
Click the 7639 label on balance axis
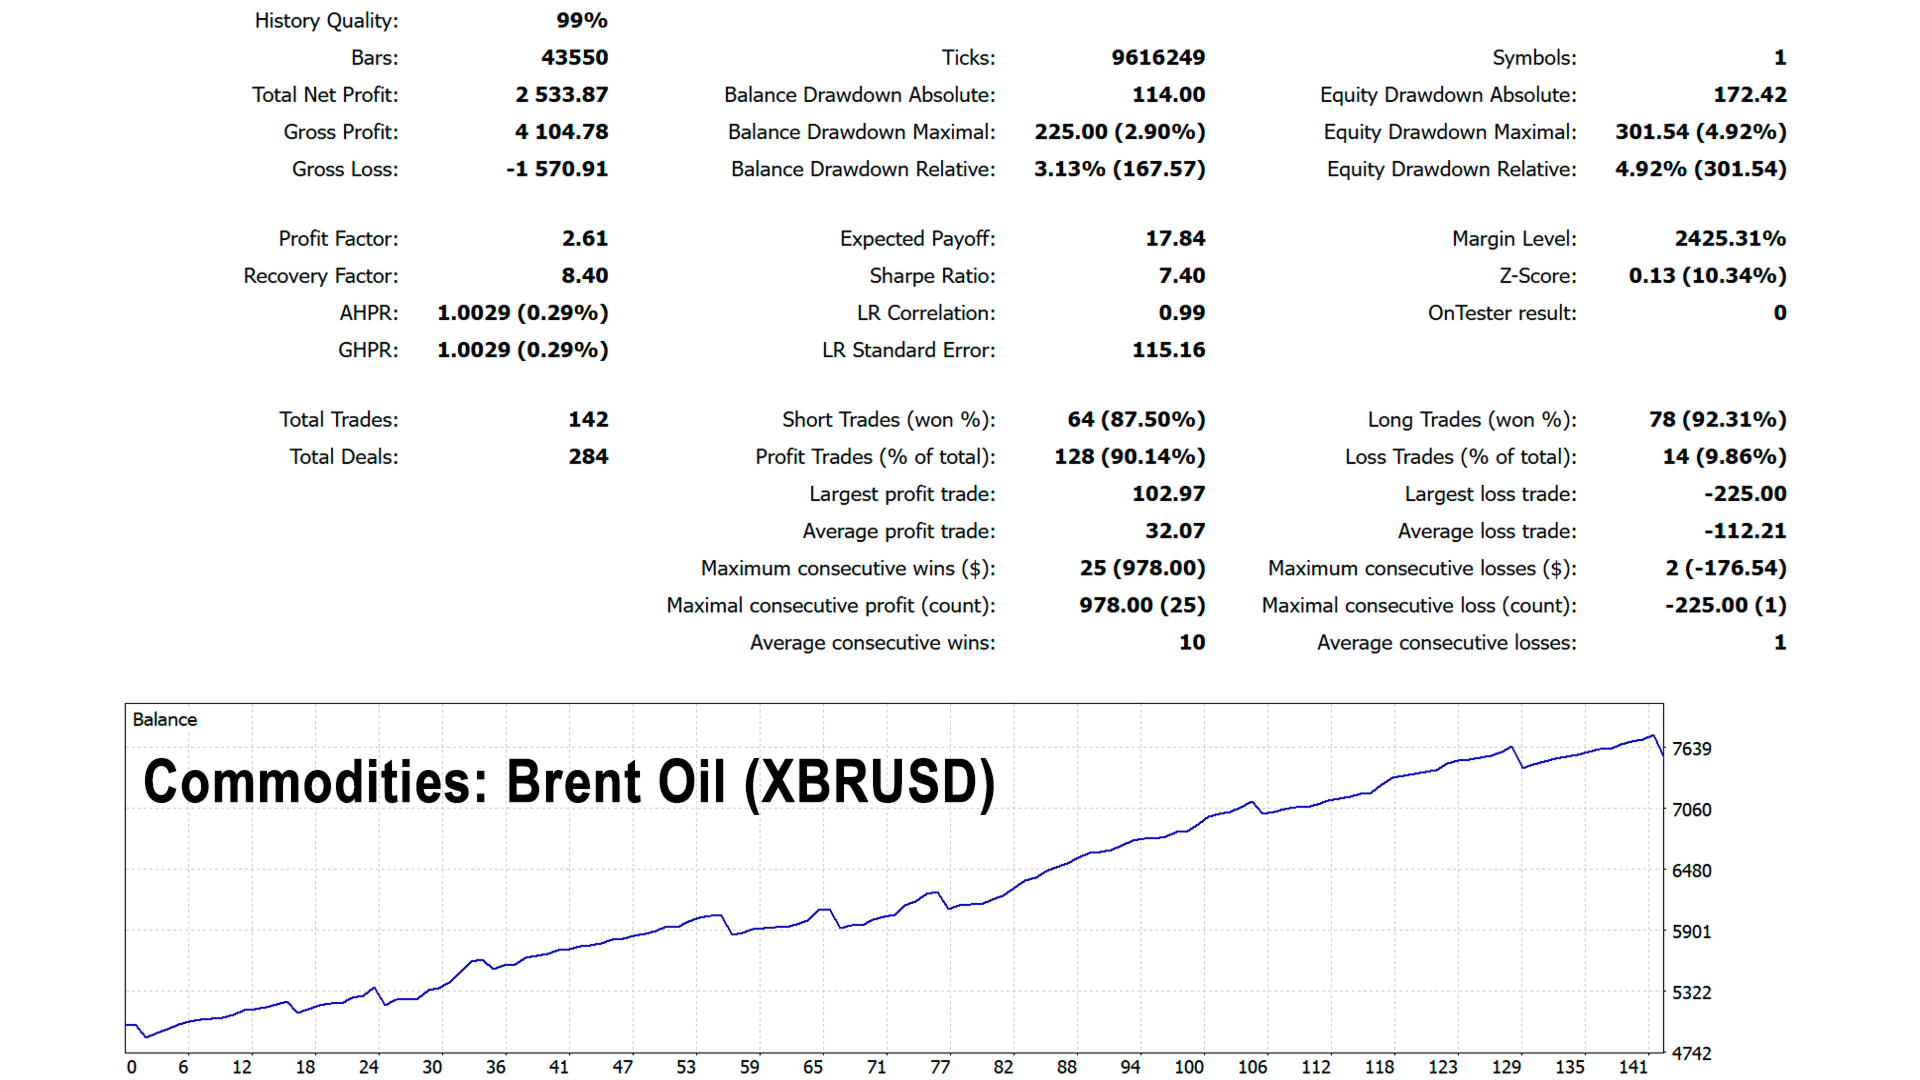tap(1691, 749)
